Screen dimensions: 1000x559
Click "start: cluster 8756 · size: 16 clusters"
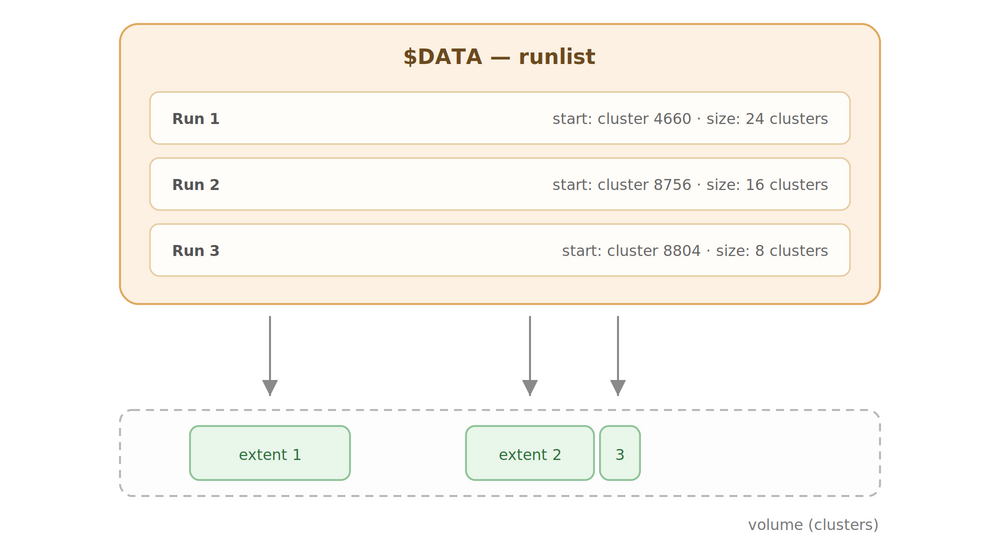pos(690,185)
